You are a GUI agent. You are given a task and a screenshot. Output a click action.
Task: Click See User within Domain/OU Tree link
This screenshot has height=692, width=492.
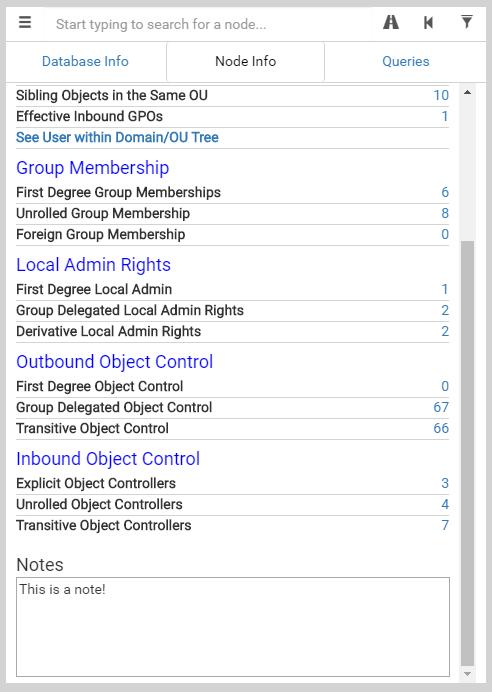(x=117, y=137)
